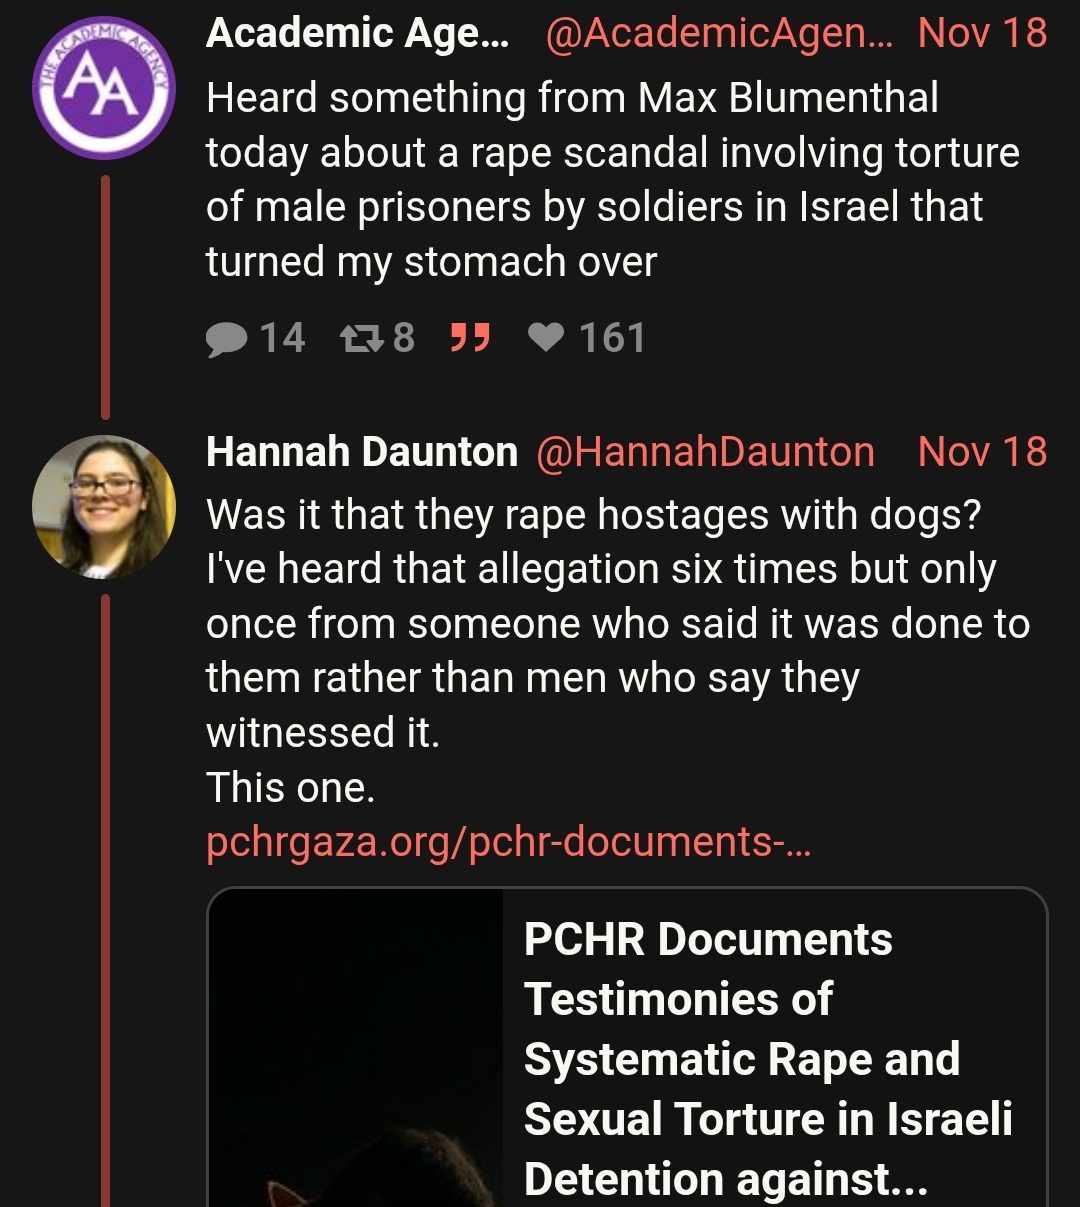This screenshot has width=1080, height=1207.
Task: Tap the 161 likes count
Action: click(612, 338)
